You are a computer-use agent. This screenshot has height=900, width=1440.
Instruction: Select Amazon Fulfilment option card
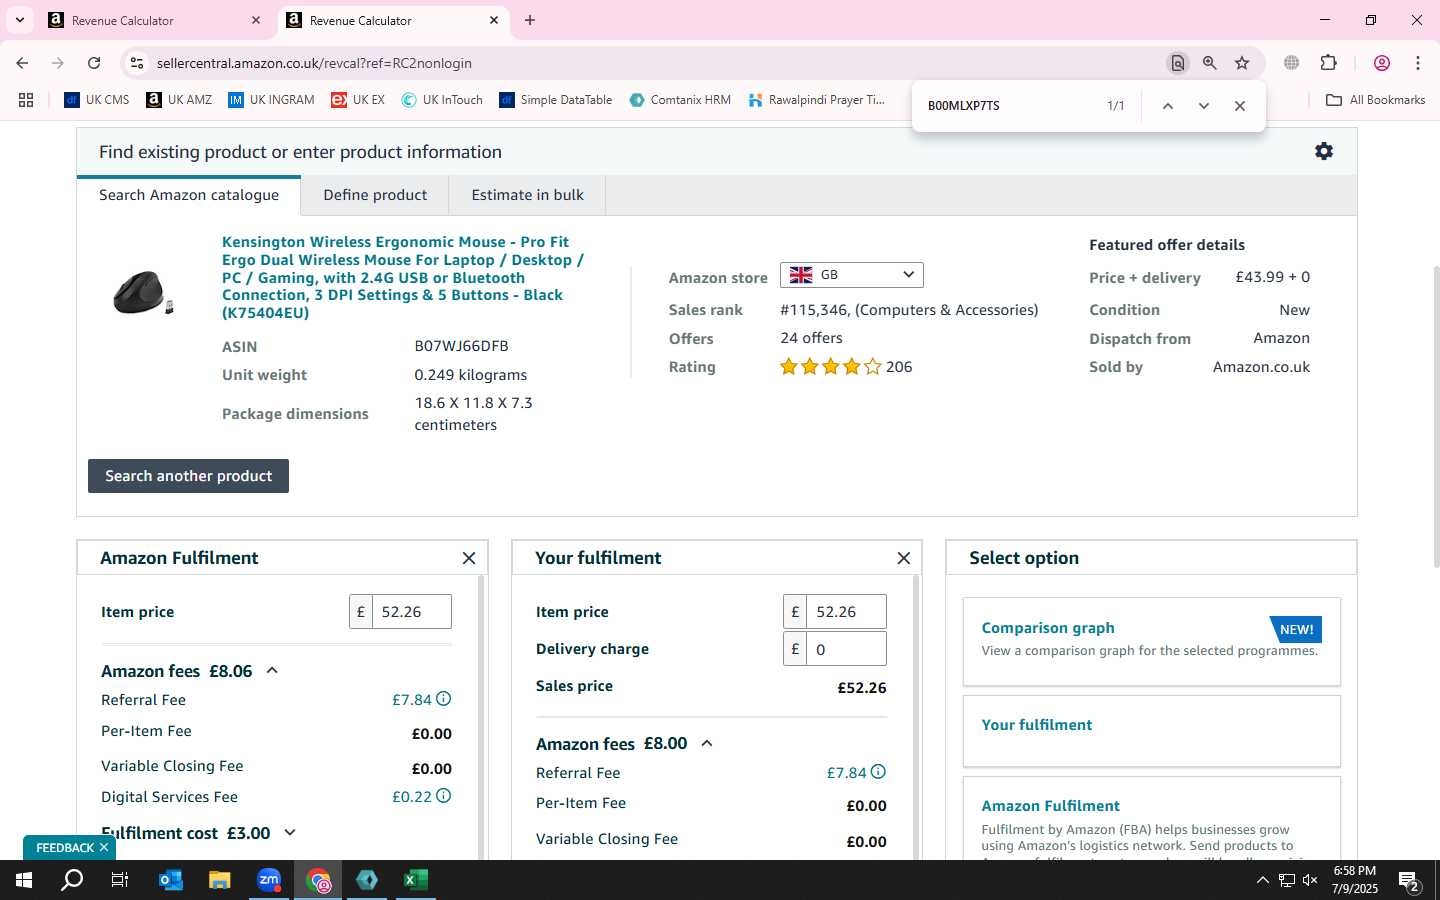(x=1151, y=818)
